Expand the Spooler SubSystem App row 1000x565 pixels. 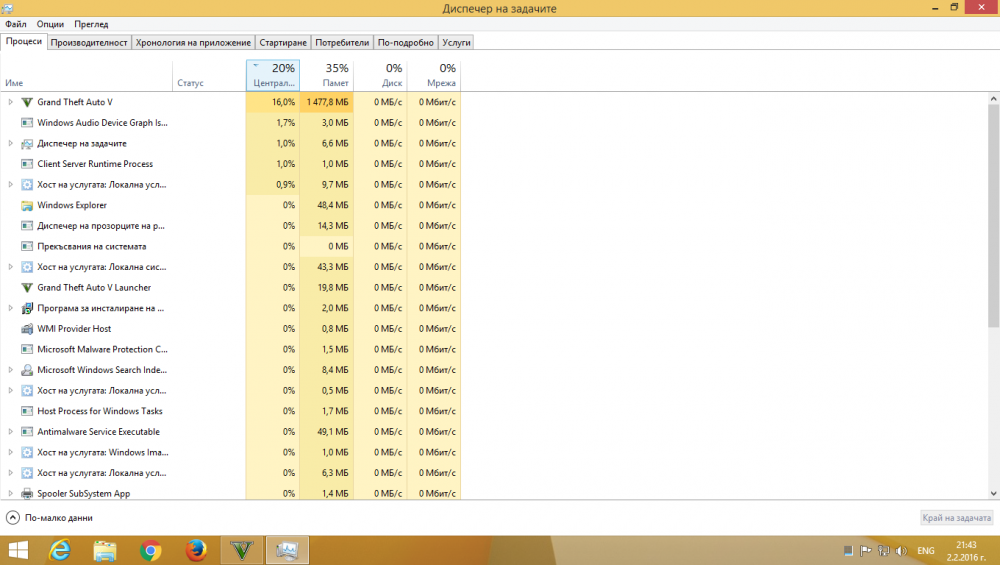(10, 494)
